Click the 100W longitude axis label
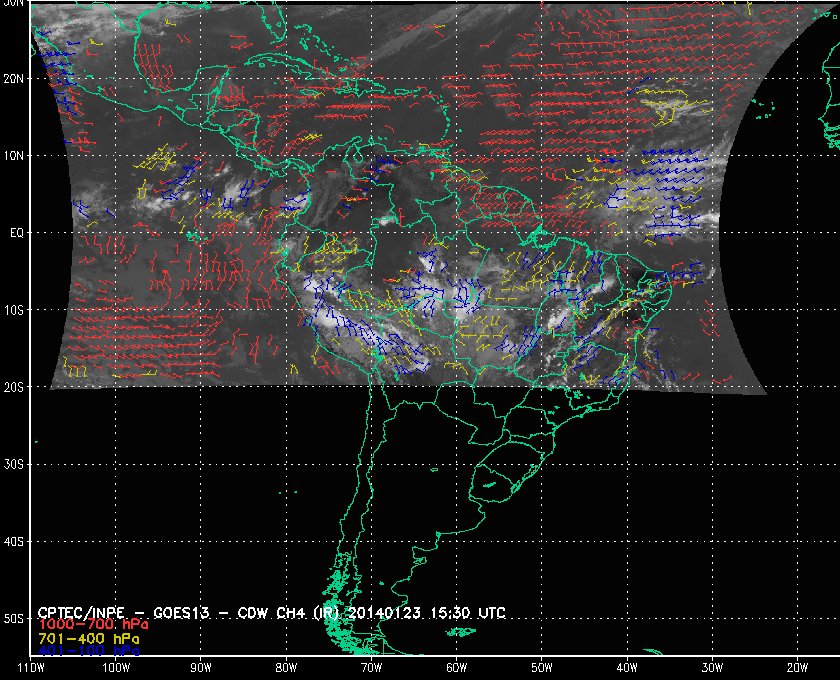 116,667
